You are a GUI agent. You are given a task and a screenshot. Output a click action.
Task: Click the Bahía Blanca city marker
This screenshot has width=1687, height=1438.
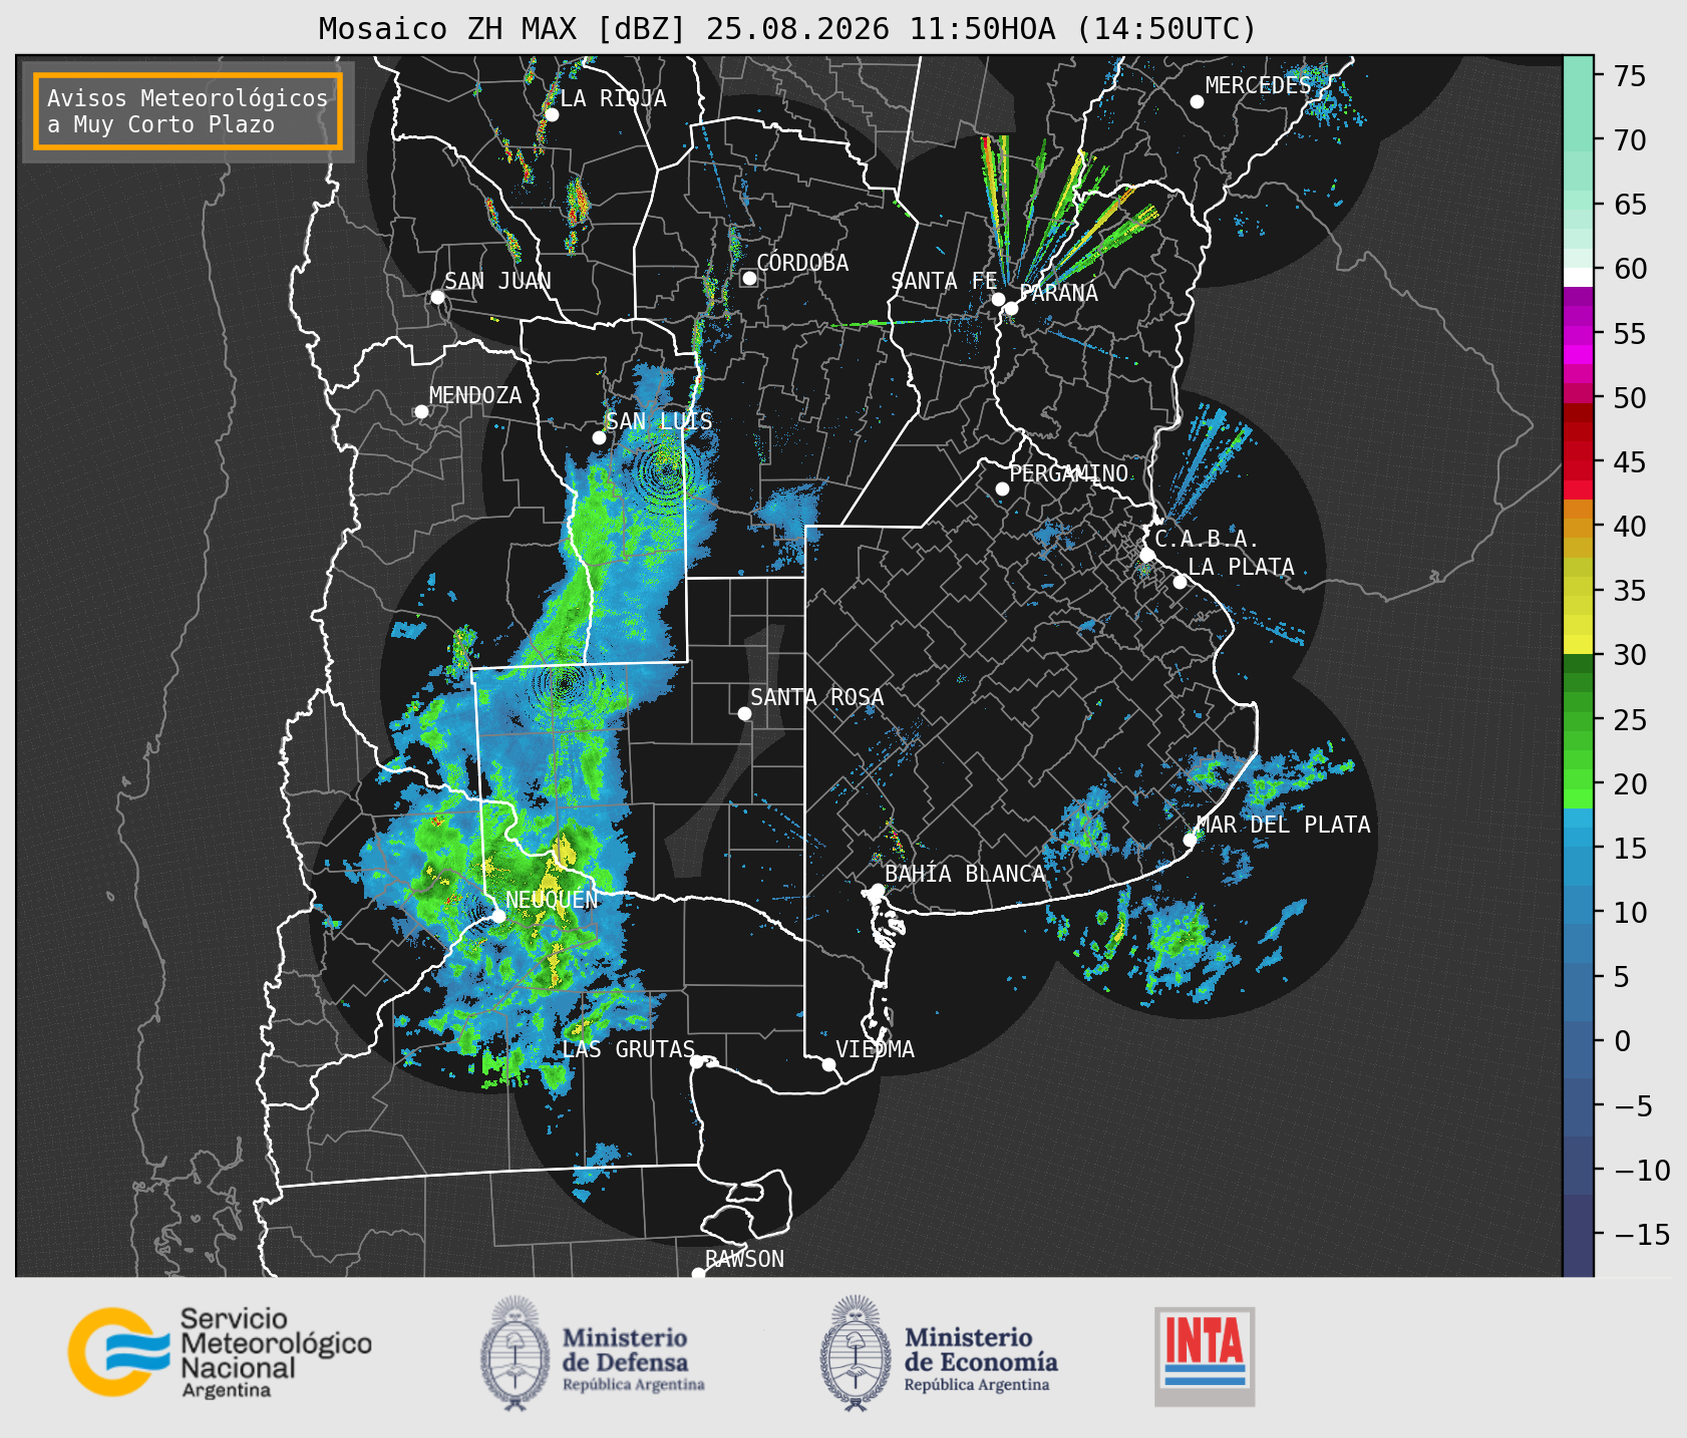point(877,890)
